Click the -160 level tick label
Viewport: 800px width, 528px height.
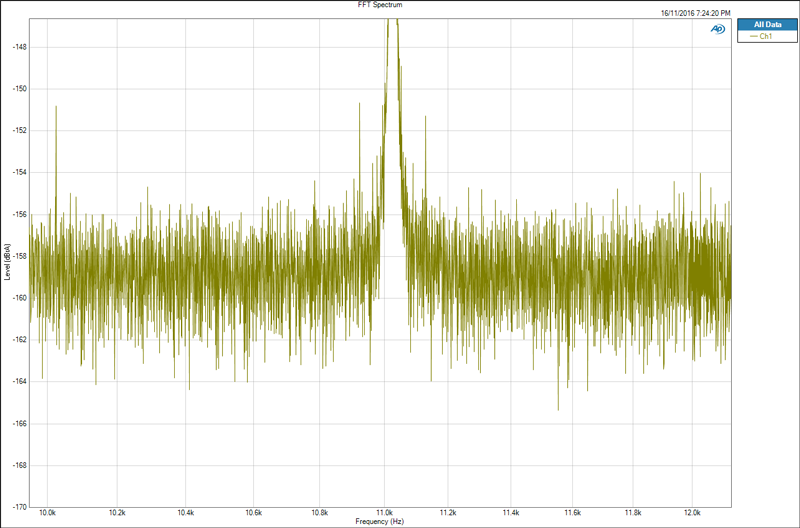(19, 298)
